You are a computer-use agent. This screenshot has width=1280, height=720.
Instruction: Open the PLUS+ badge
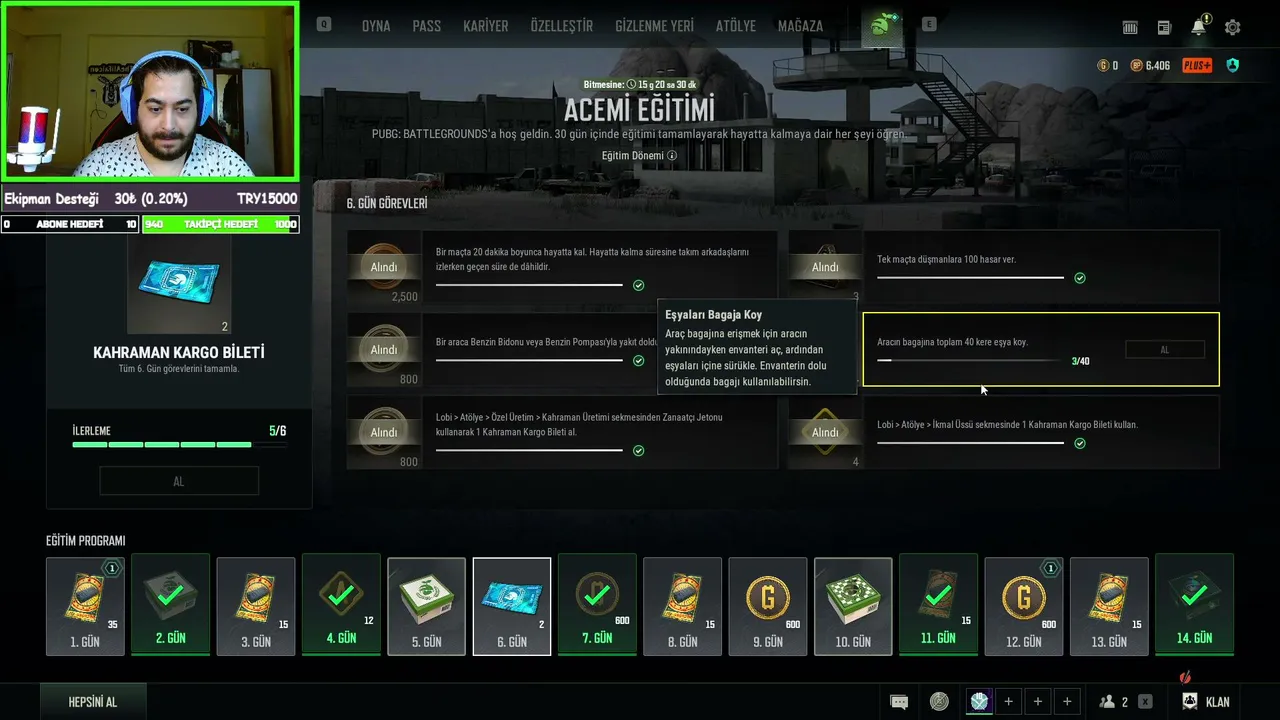(1197, 66)
